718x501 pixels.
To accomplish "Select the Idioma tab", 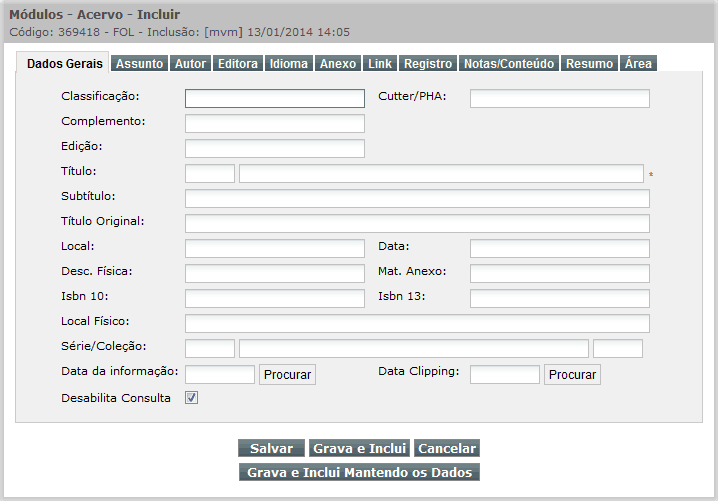I will [288, 63].
